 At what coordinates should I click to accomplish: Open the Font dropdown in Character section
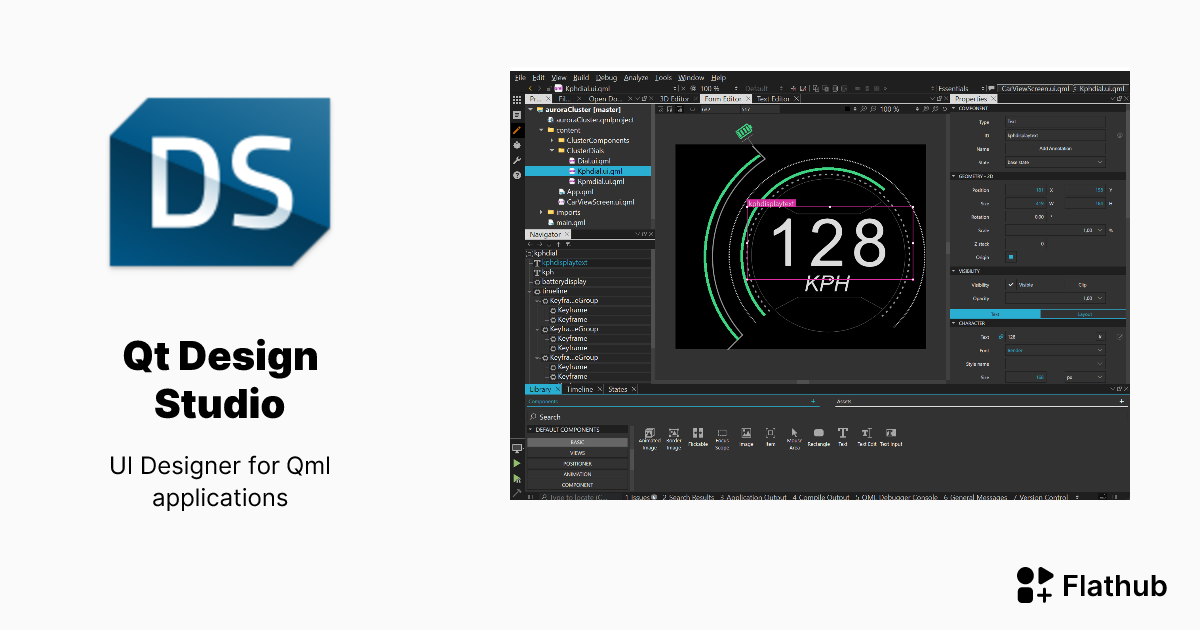[1053, 351]
